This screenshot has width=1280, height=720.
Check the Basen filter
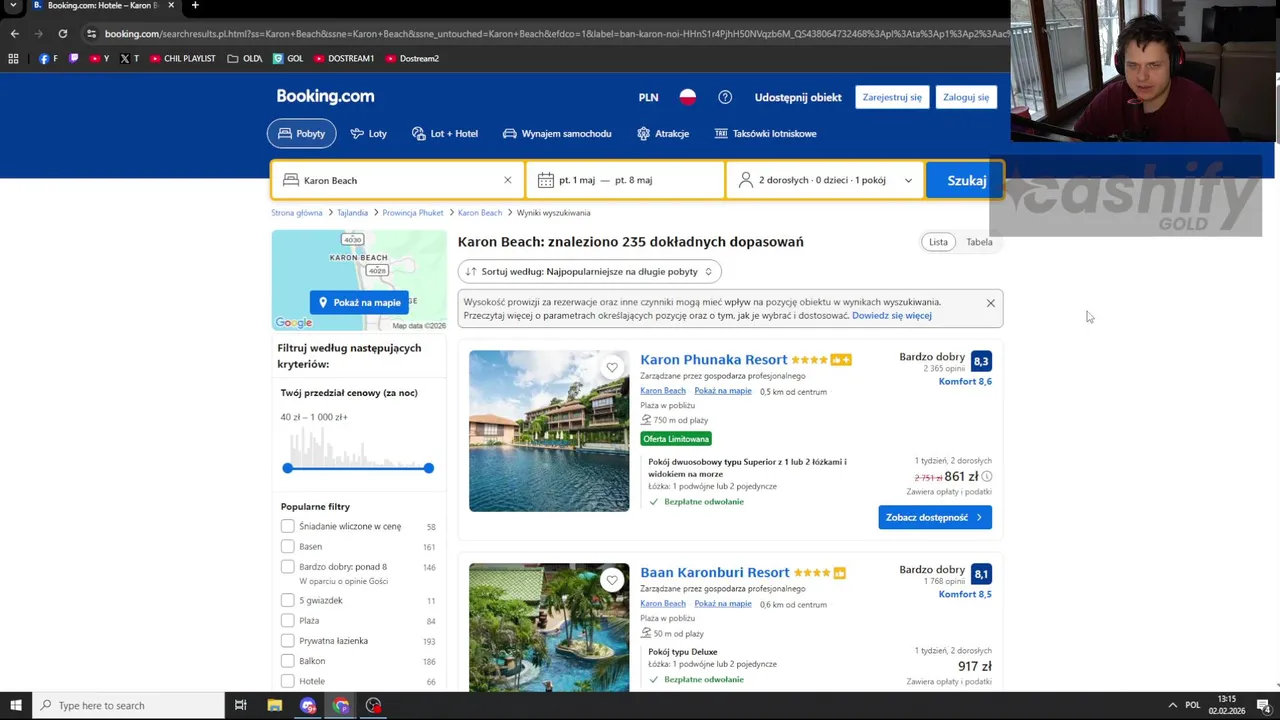click(288, 546)
